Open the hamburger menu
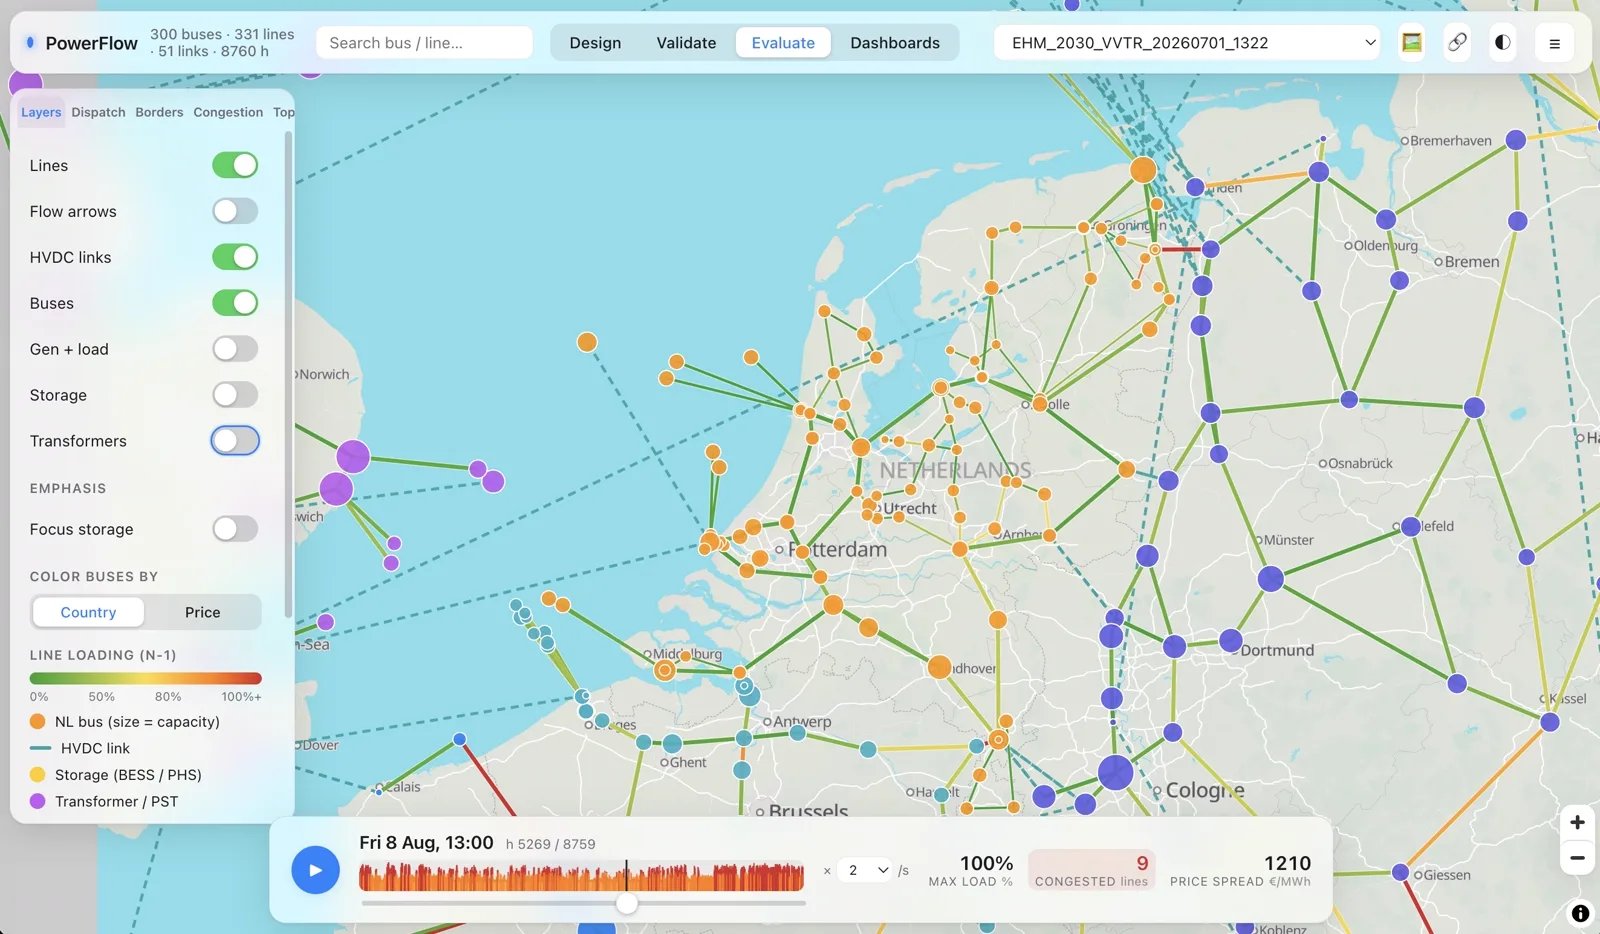This screenshot has width=1600, height=934. point(1554,43)
